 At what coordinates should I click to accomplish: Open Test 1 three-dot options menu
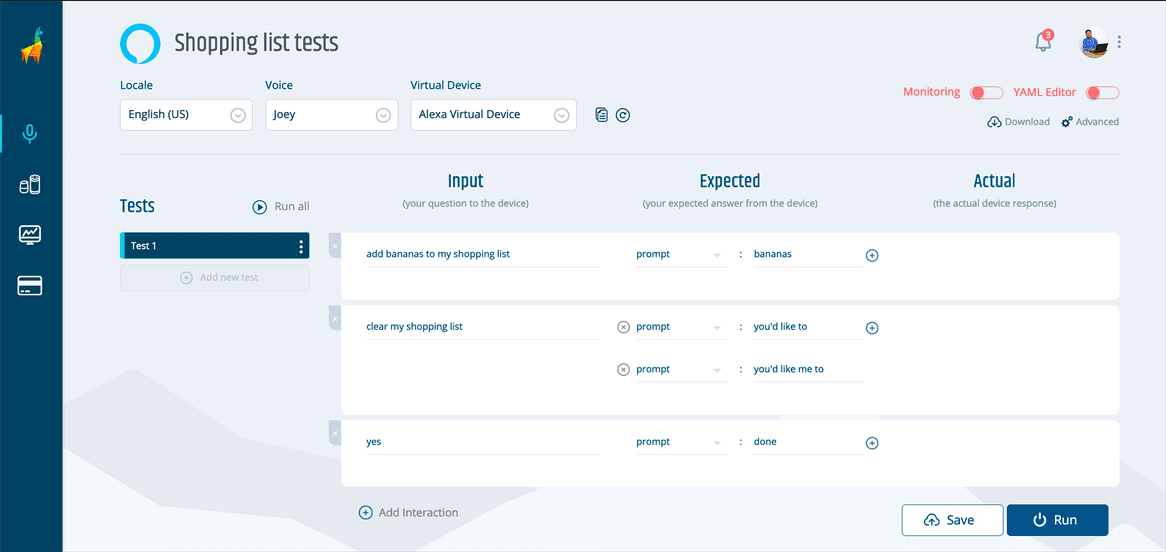coord(300,246)
